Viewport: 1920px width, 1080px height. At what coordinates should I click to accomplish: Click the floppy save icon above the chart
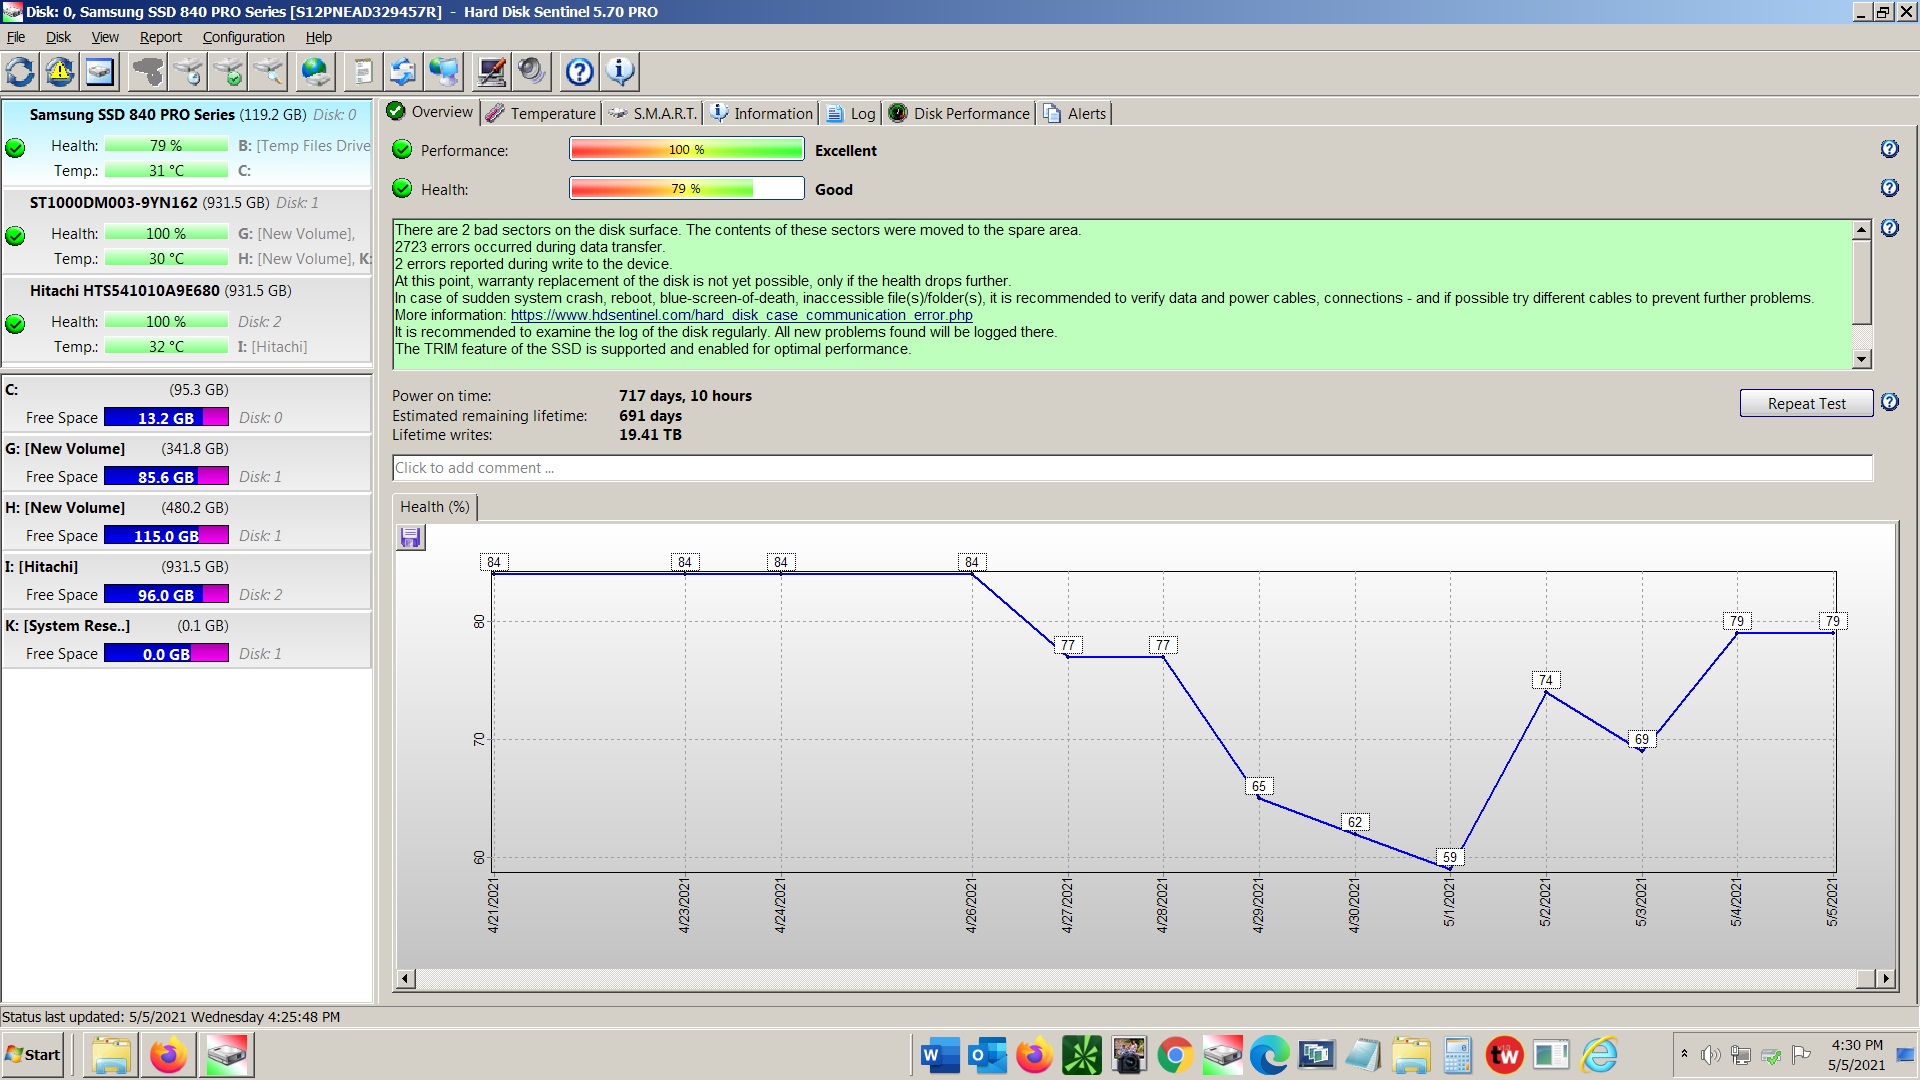coord(410,538)
